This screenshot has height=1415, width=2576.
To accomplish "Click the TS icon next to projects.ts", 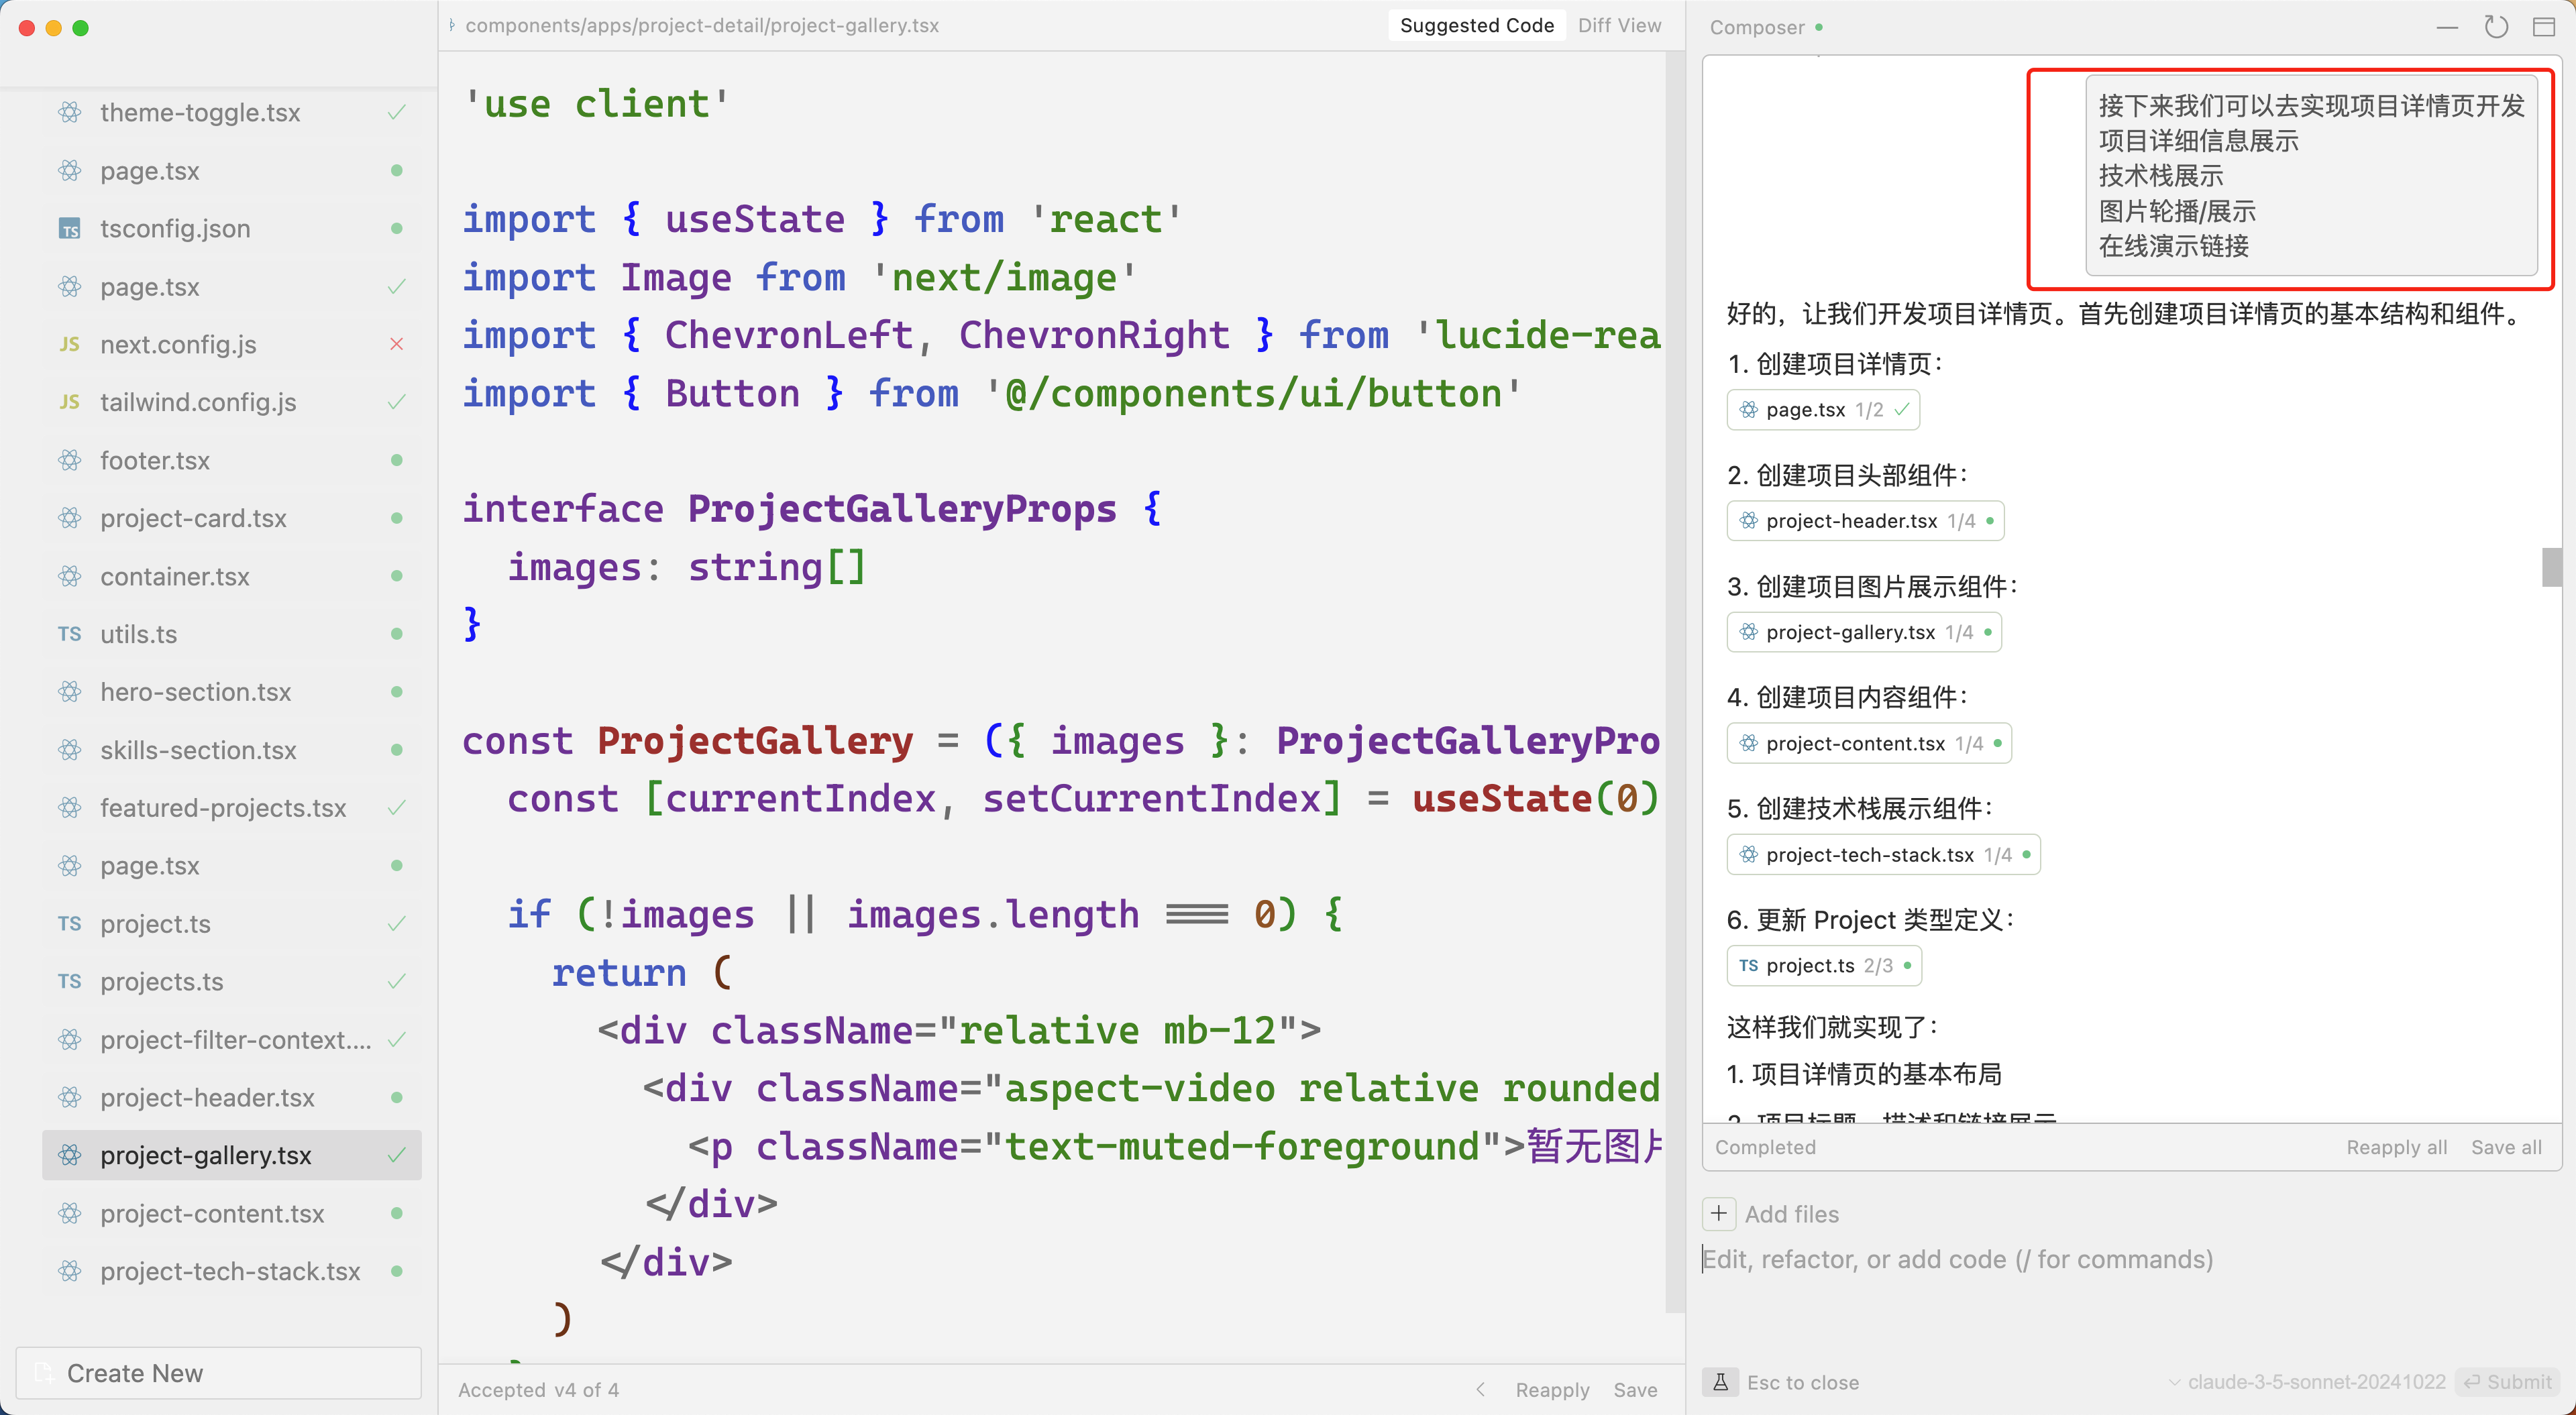I will (69, 981).
